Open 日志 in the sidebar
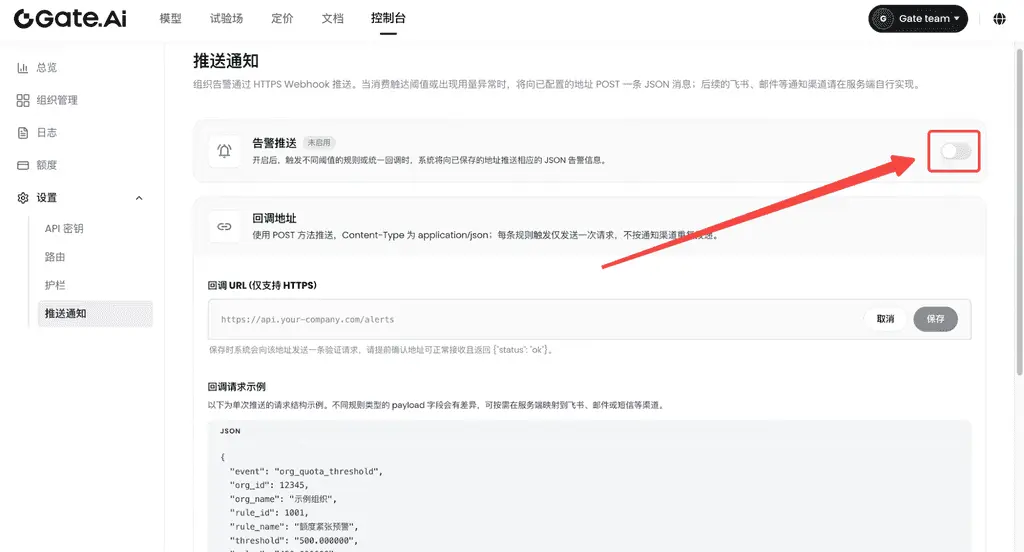Screen dimensions: 1024x552 46,133
